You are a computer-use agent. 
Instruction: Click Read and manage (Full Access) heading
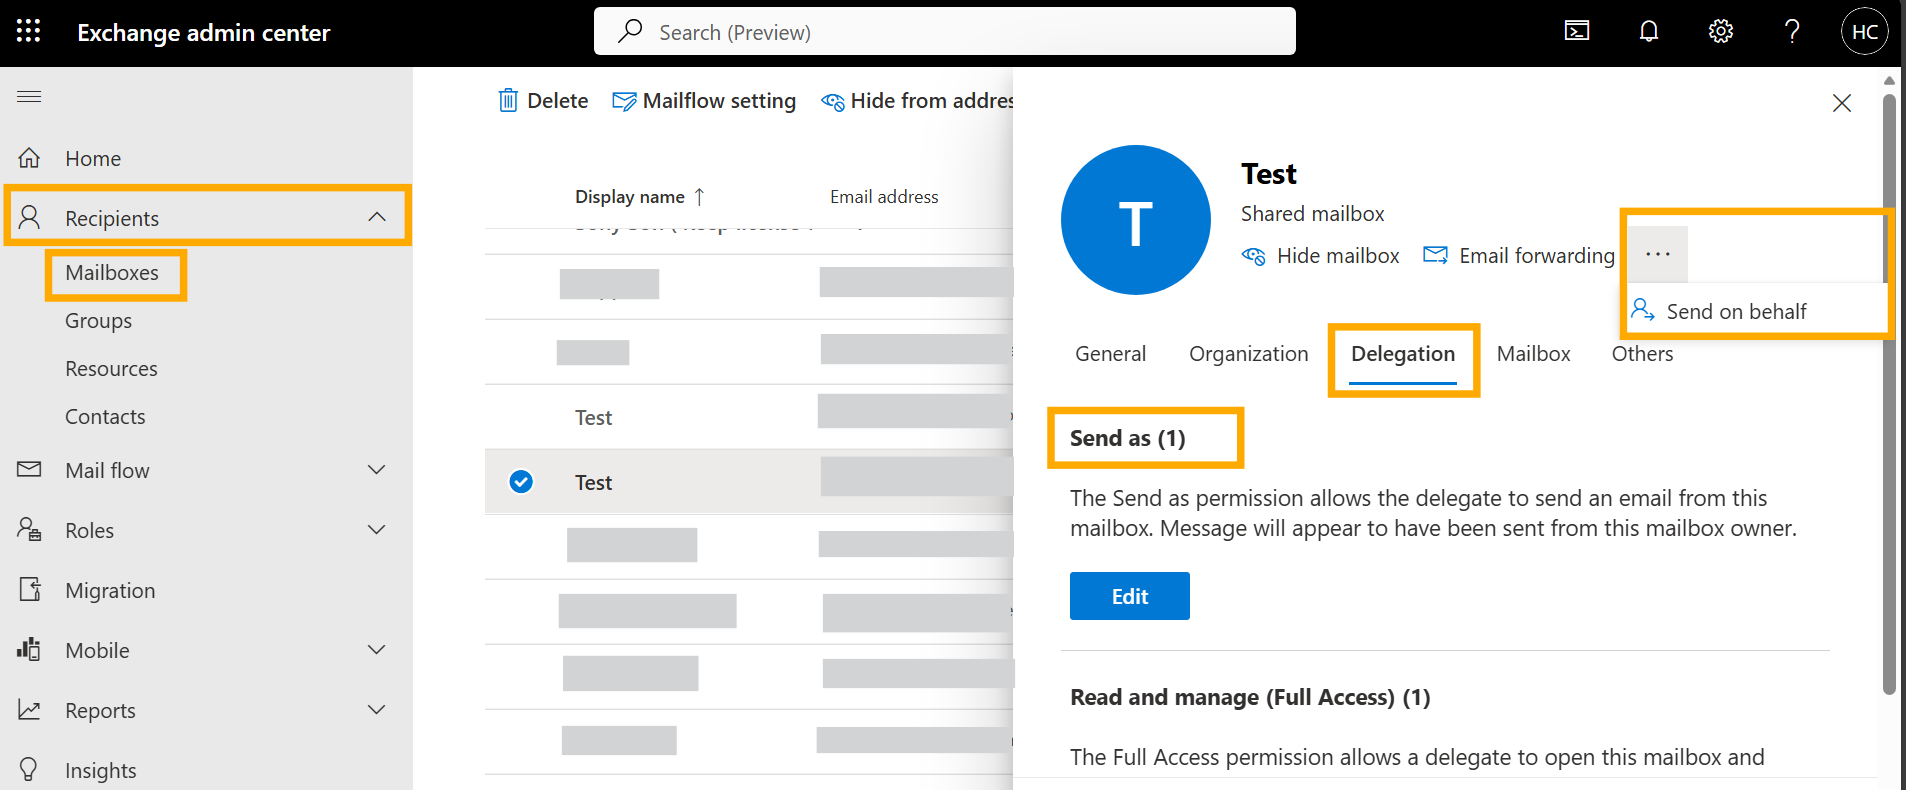coord(1250,697)
